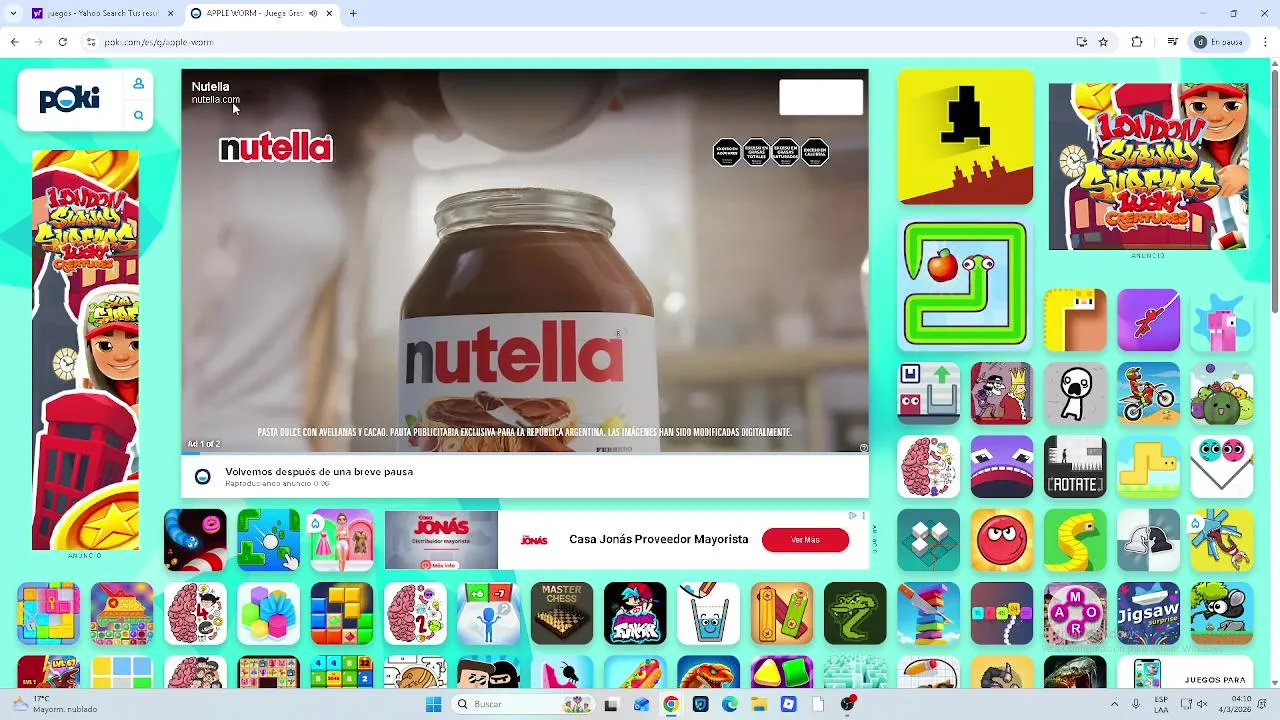Viewport: 1280px width, 720px height.
Task: Open the Poki home logo
Action: coord(70,99)
